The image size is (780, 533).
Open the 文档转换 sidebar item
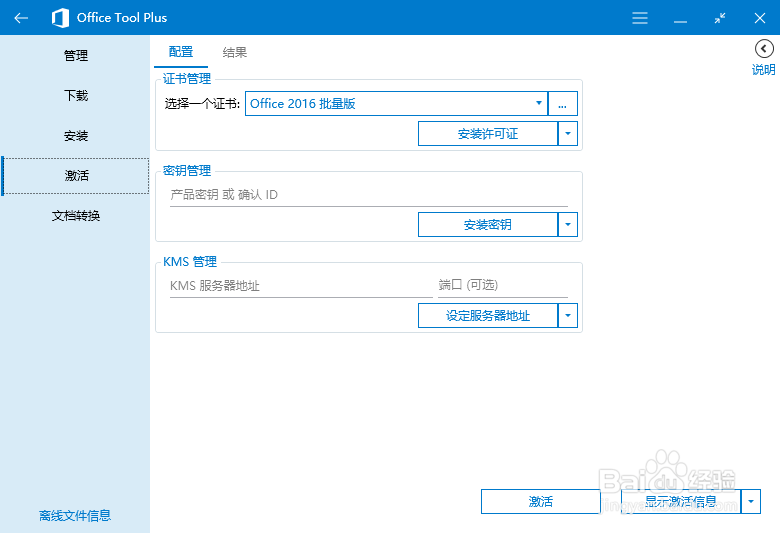tap(76, 215)
